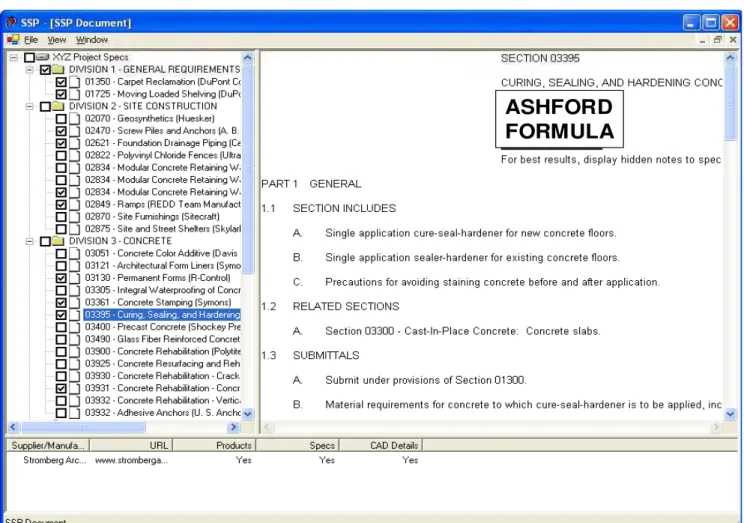This screenshot has width=744, height=523.
Task: Click document icon for 01725 Moving Loaded Shelving
Action: (x=74, y=94)
